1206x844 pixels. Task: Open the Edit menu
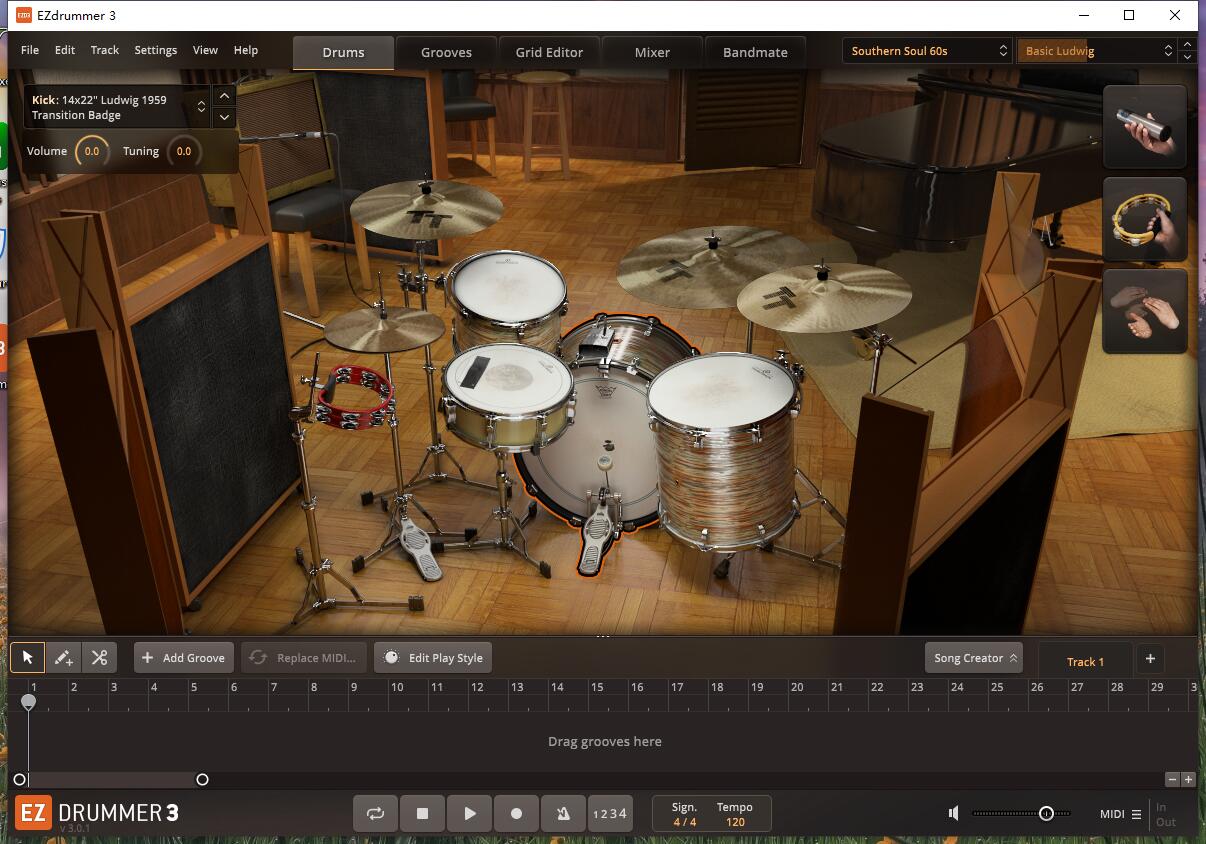click(x=65, y=50)
